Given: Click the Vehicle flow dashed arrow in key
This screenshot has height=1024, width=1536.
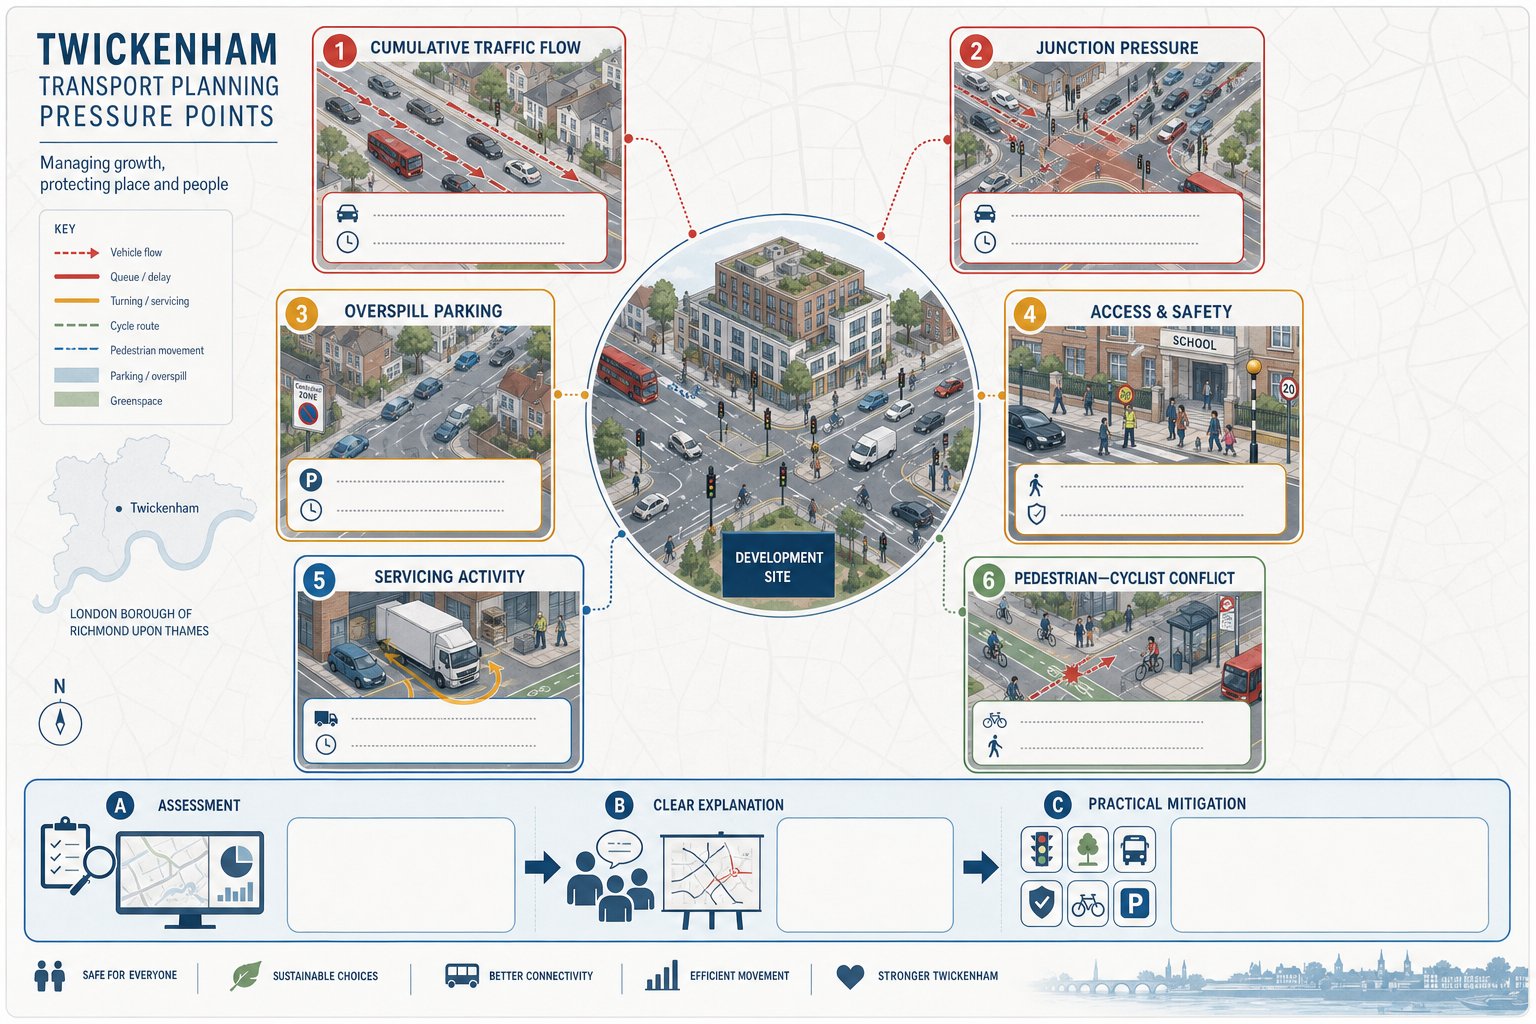Looking at the screenshot, I should [76, 253].
